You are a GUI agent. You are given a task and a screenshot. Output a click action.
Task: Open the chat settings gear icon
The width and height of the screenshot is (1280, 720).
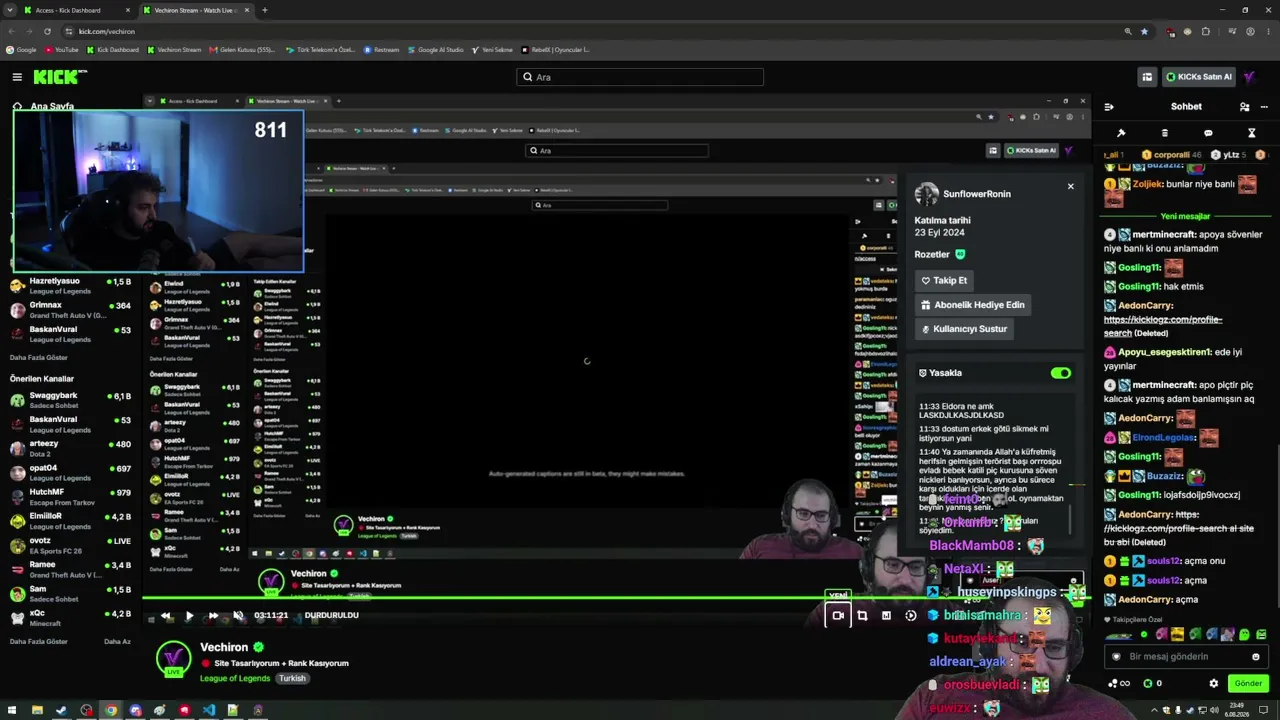click(1214, 684)
